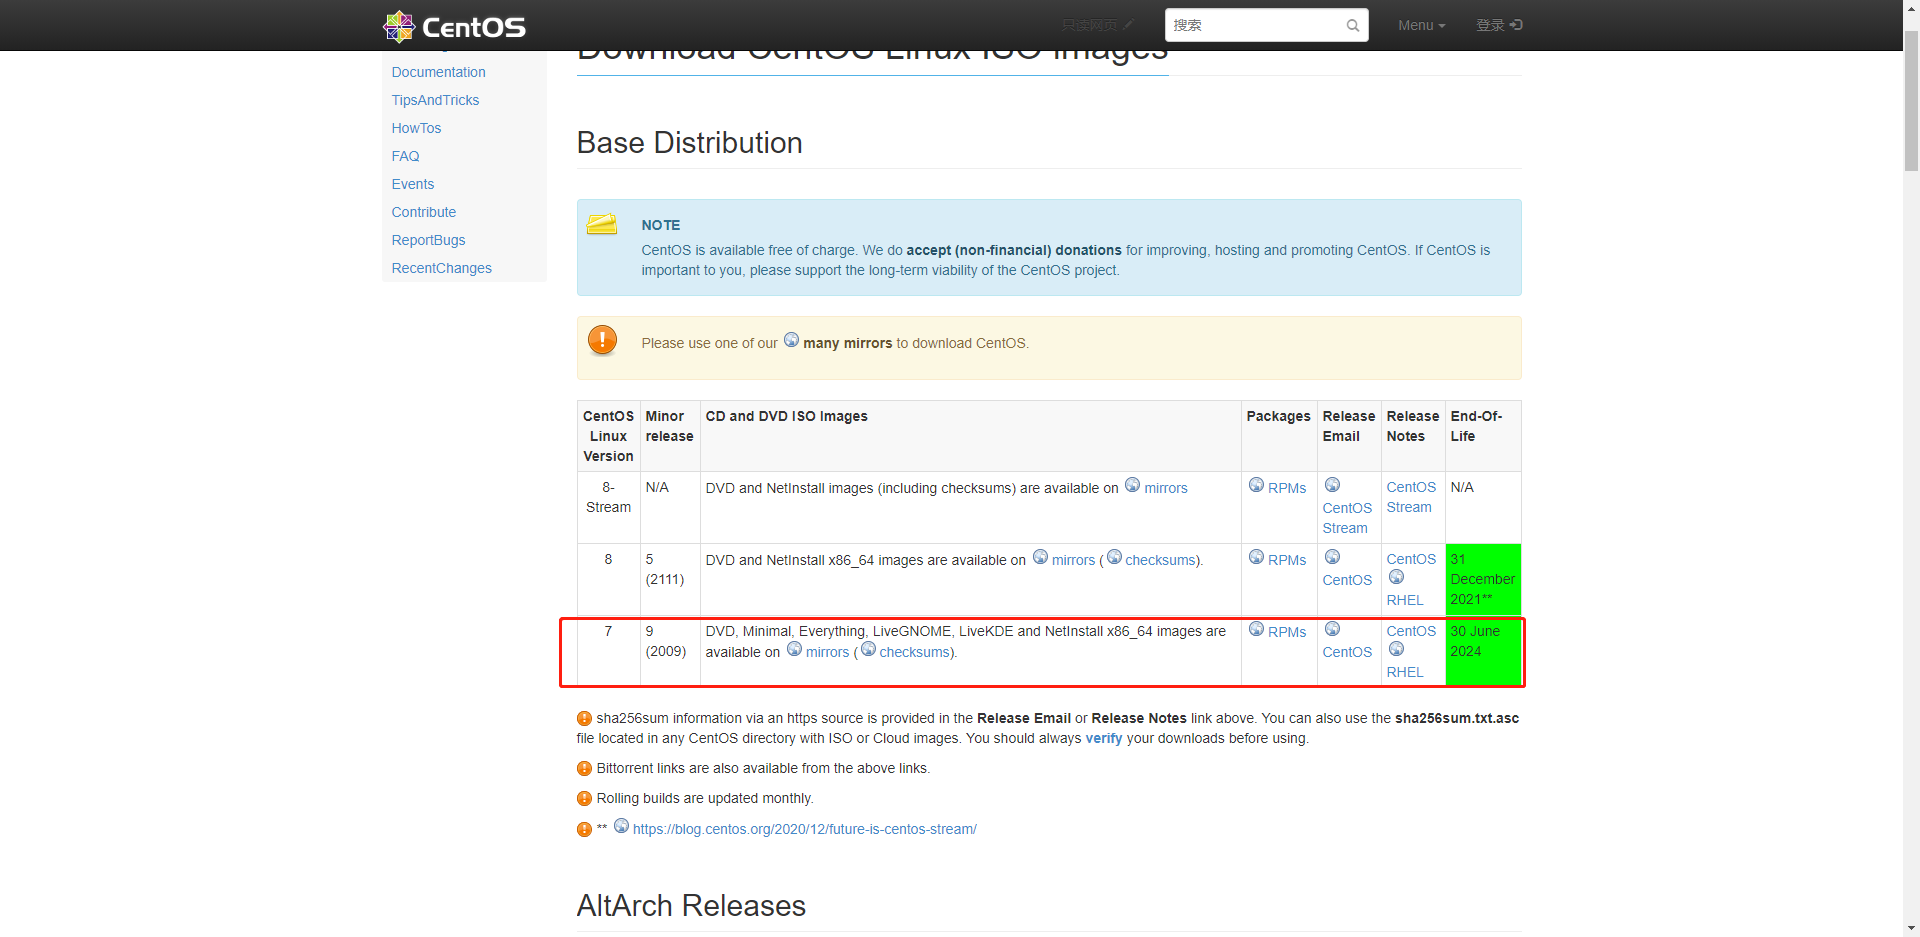Open the Documentation sidebar entry
The height and width of the screenshot is (937, 1920).
pyautogui.click(x=438, y=72)
